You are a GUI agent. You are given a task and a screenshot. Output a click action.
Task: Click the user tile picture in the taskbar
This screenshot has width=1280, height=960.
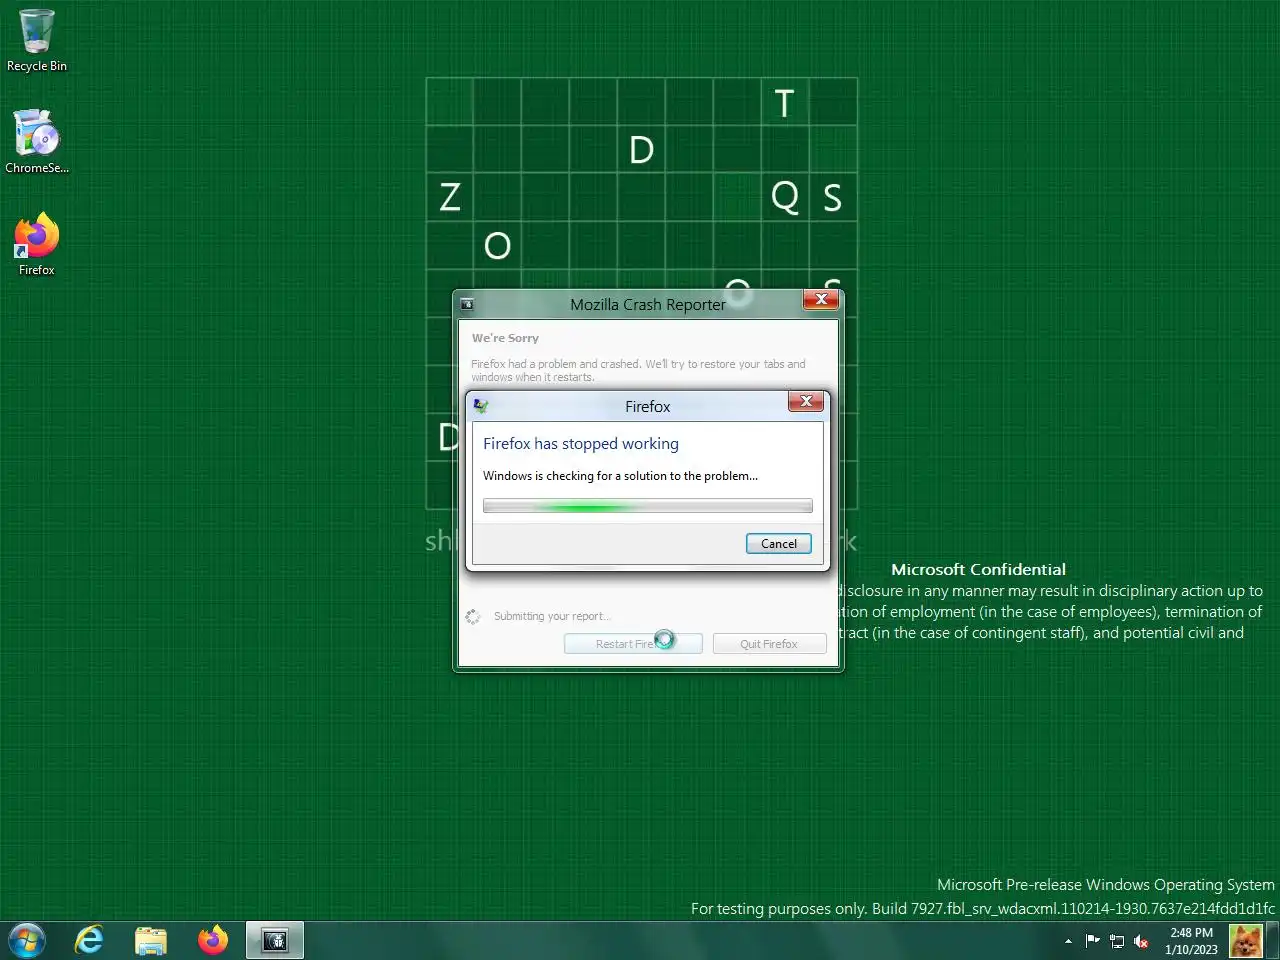click(x=1245, y=941)
